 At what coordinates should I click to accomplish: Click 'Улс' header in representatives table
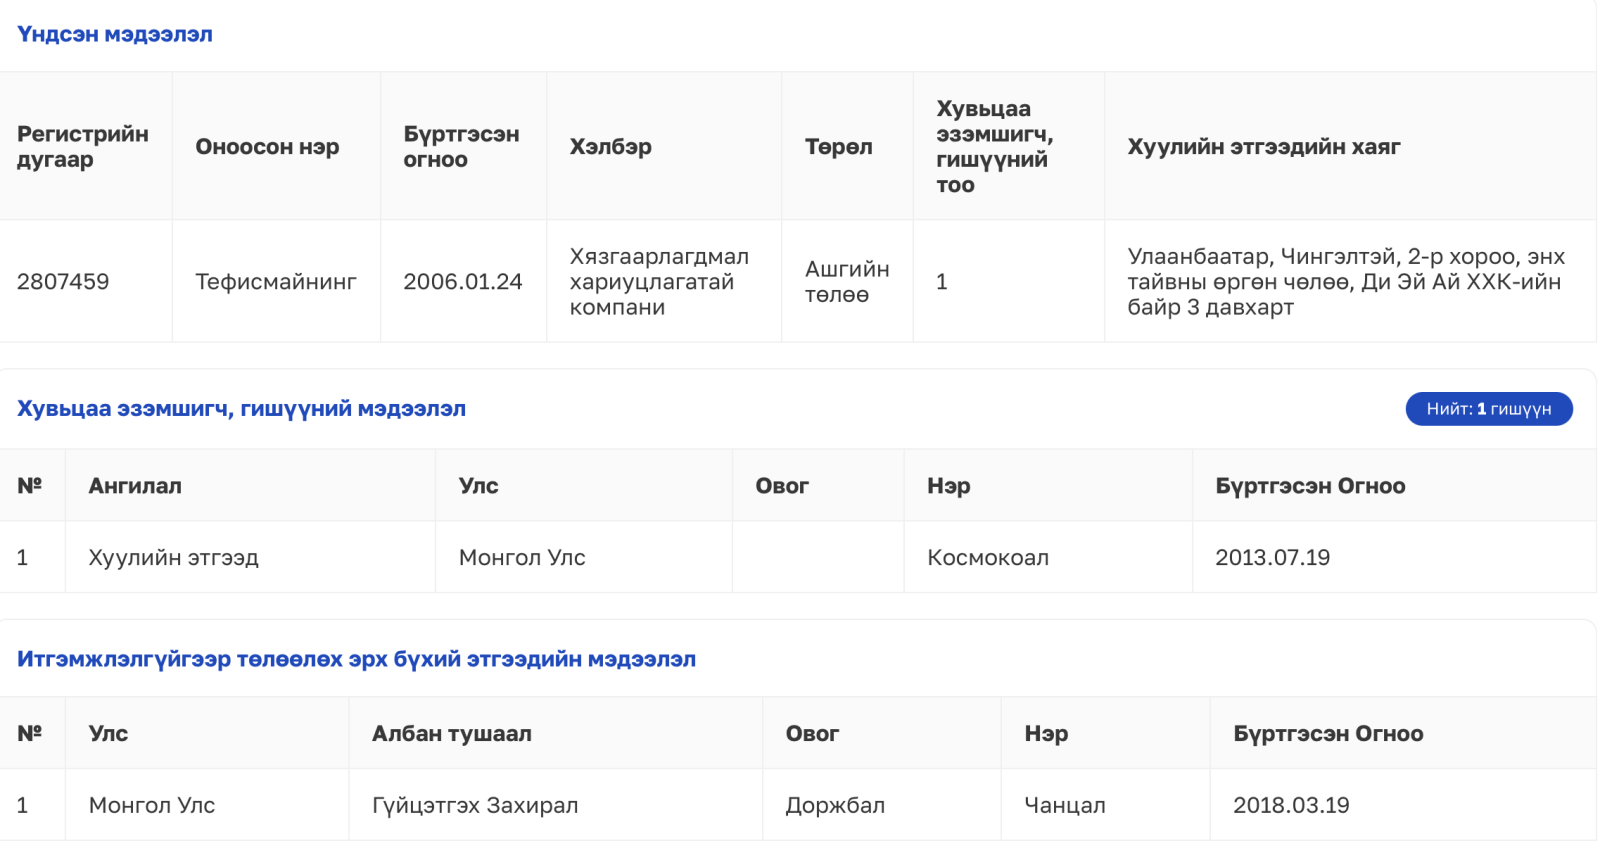click(x=108, y=734)
